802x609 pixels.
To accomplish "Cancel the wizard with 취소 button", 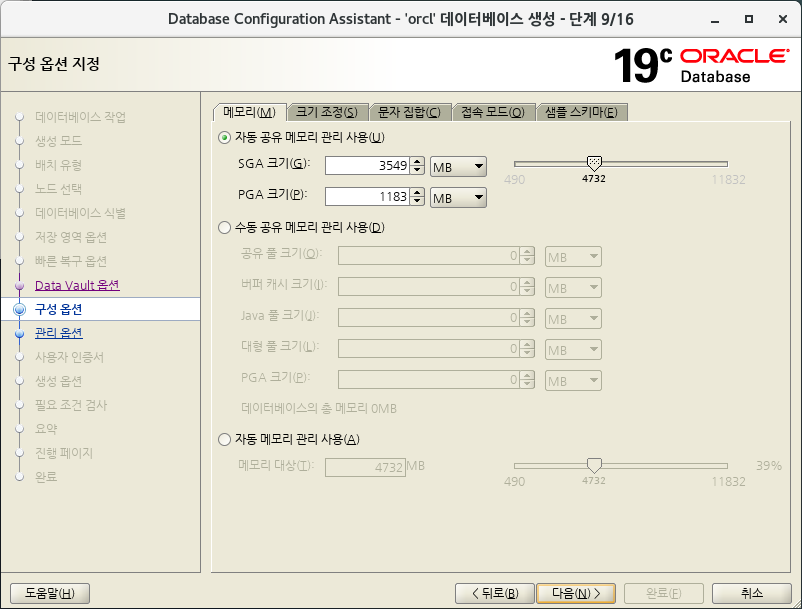I will coord(752,593).
